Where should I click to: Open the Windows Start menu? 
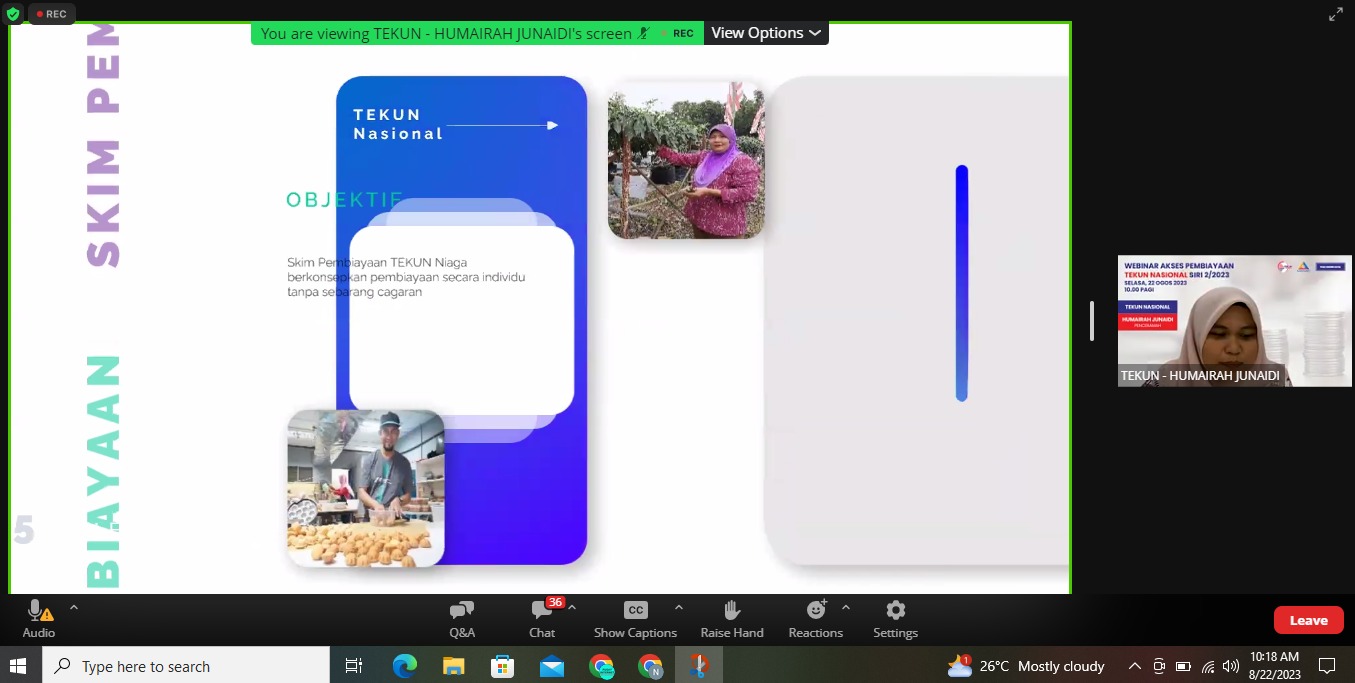pos(17,665)
